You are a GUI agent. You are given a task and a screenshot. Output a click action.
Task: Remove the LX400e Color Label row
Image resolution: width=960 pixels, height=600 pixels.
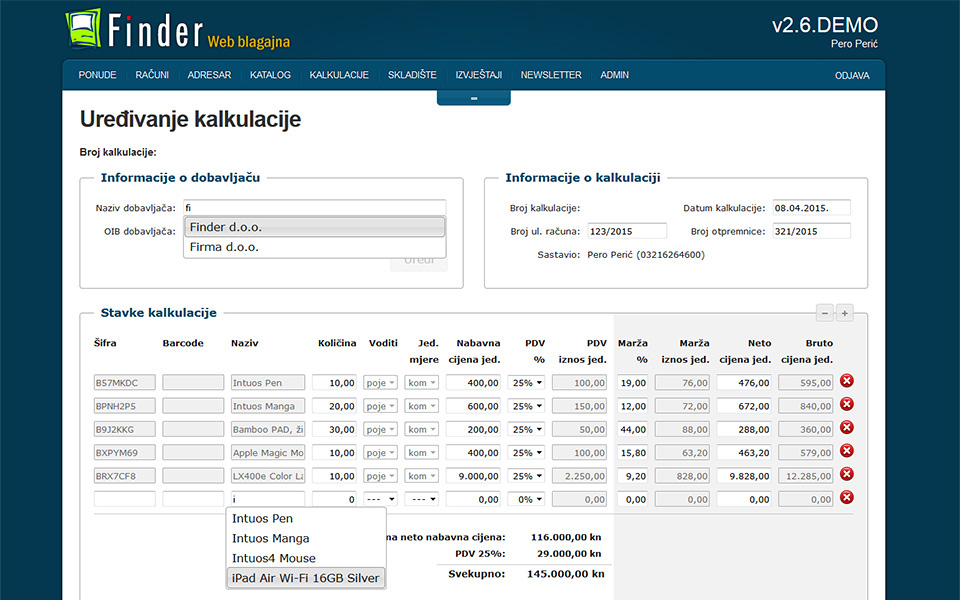(x=846, y=474)
